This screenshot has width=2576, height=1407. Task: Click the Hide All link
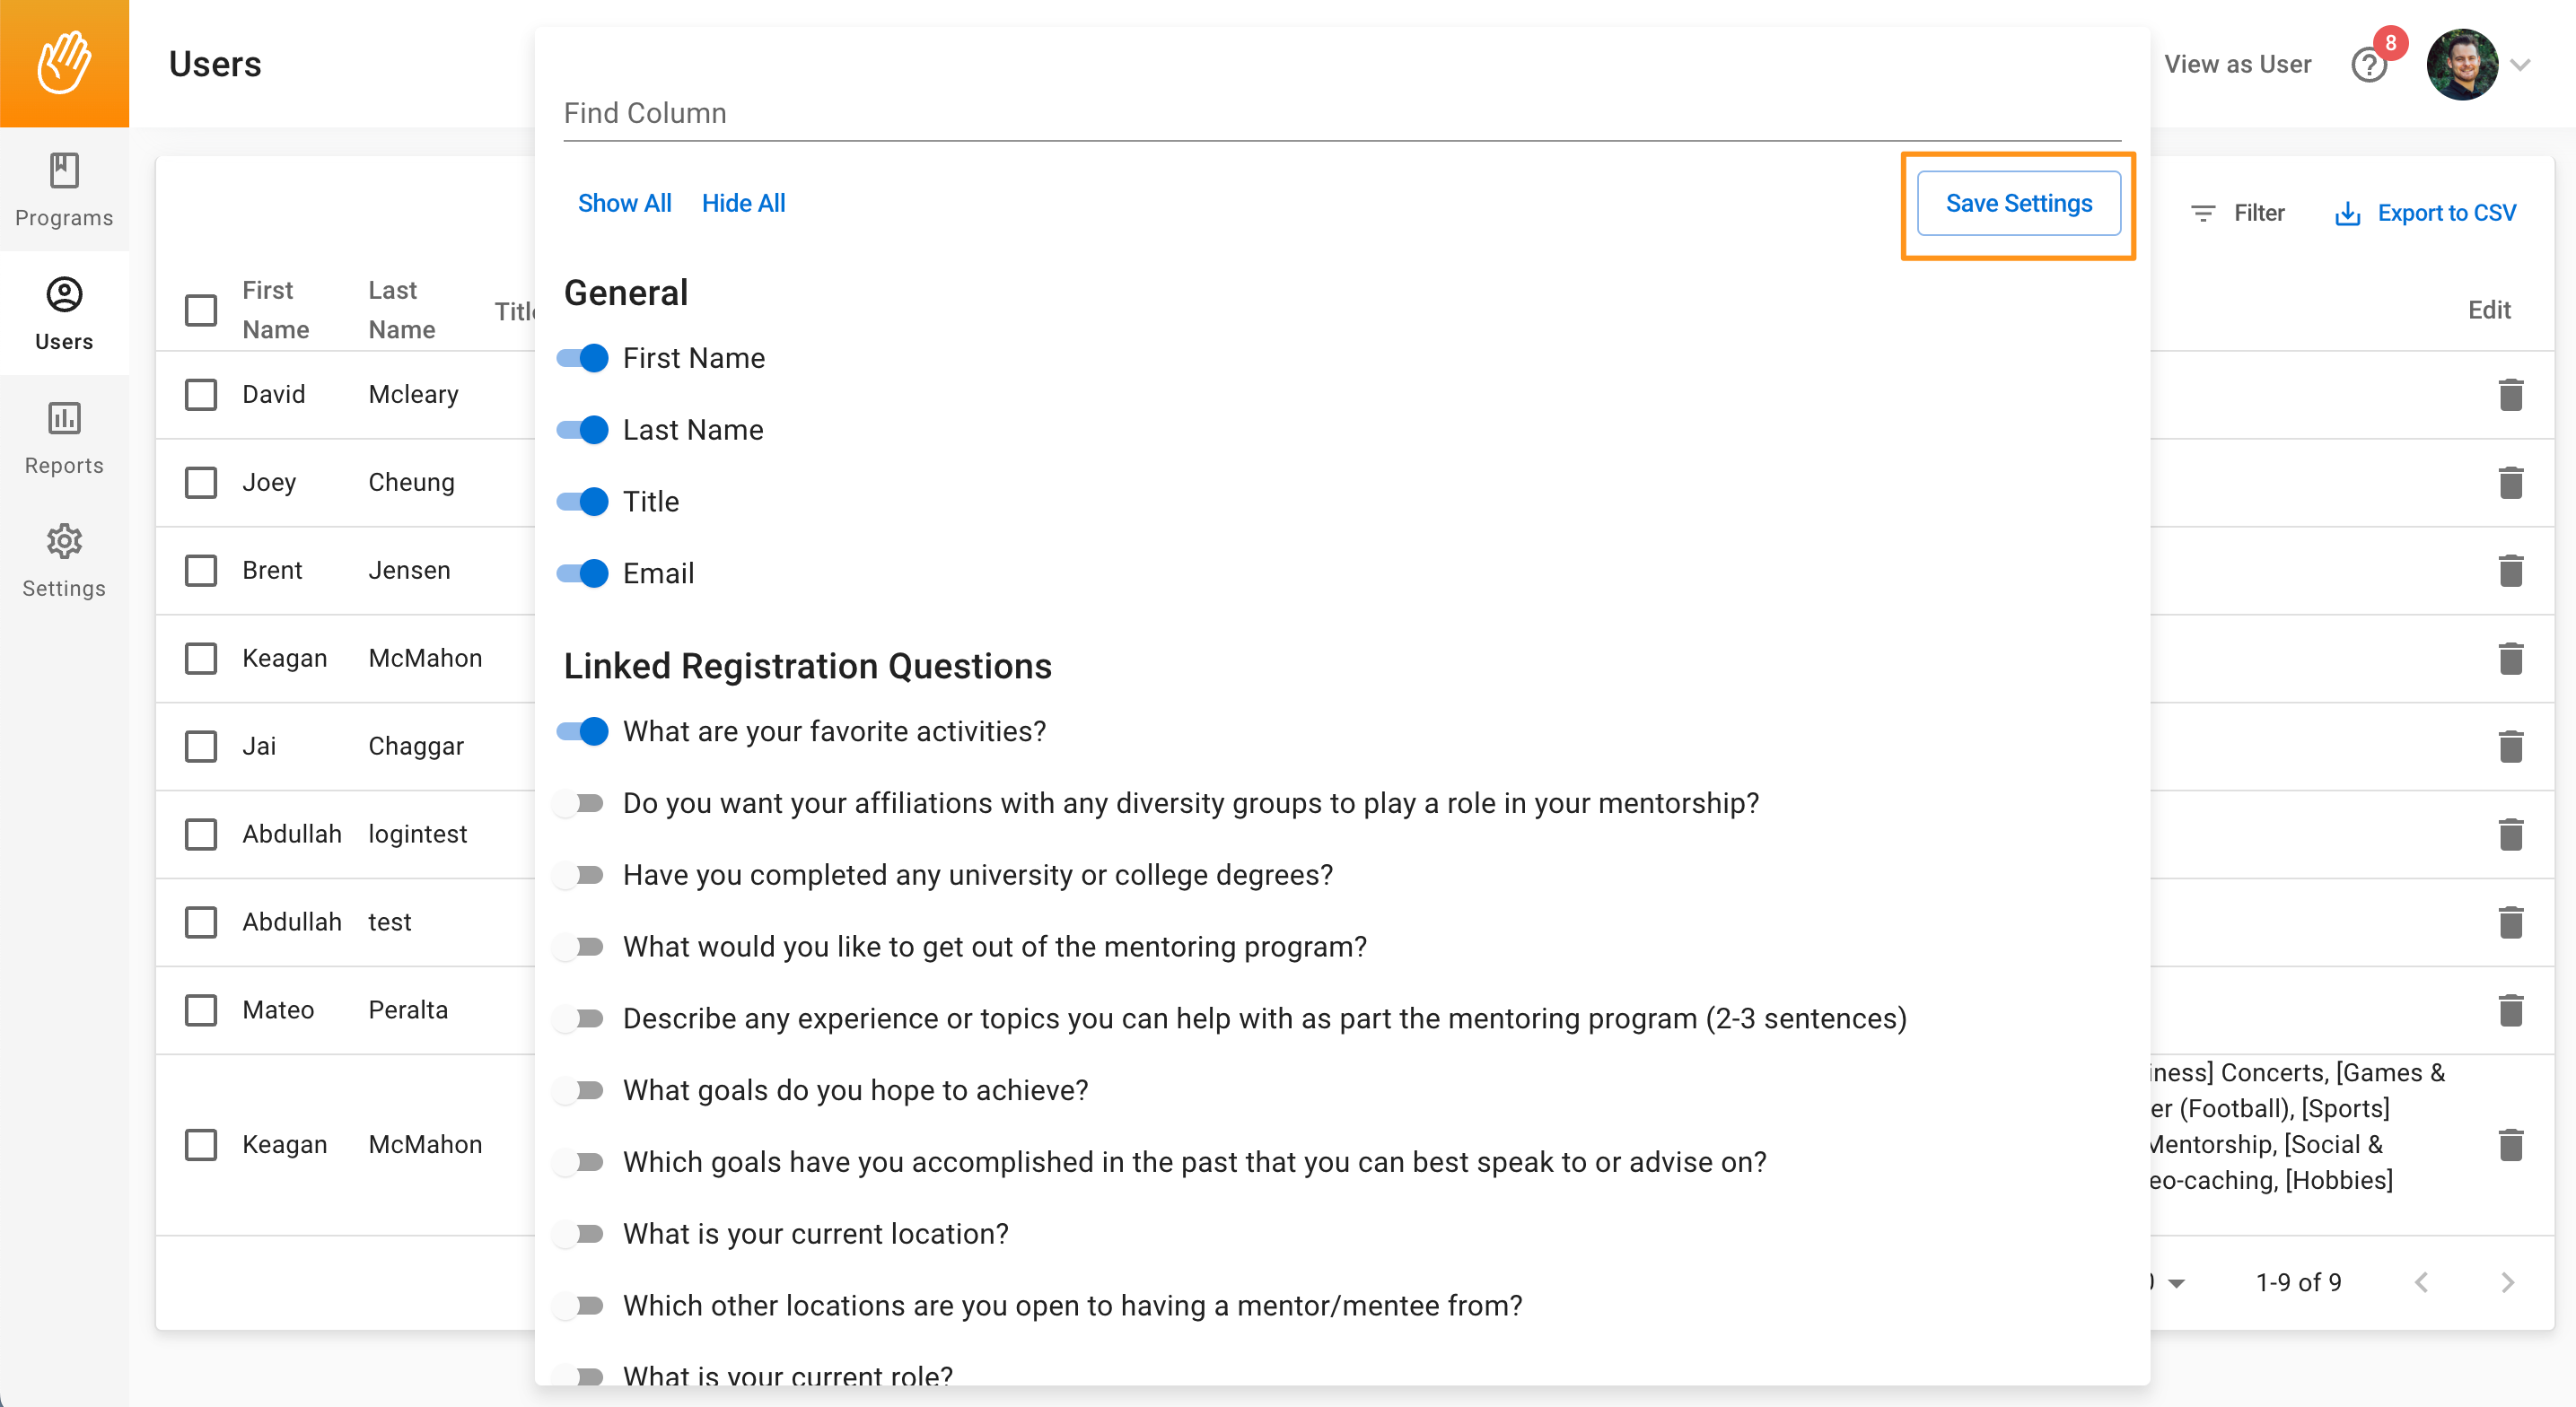pos(743,203)
